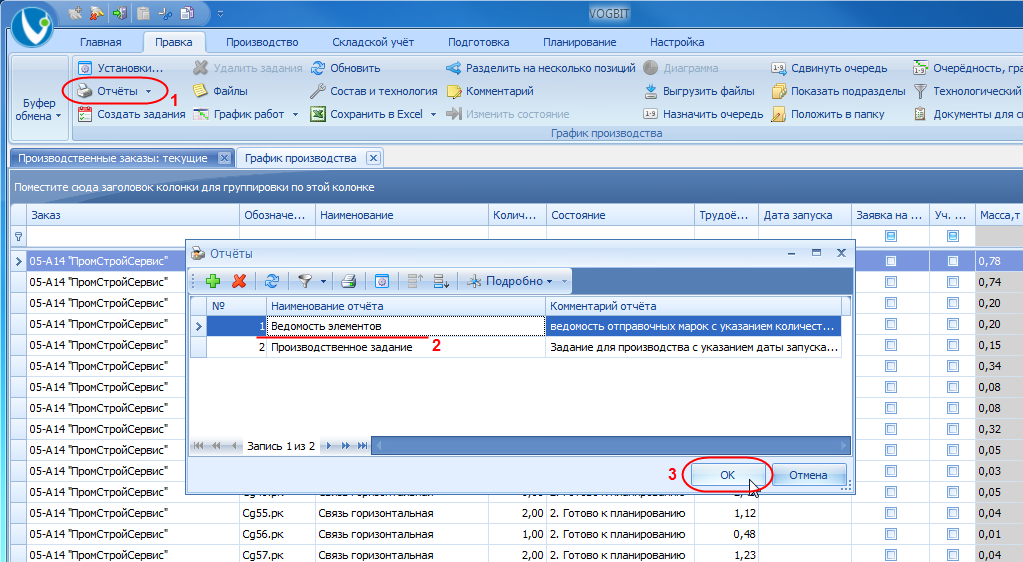Open the VOGBIT application logo menu

pos(31,26)
